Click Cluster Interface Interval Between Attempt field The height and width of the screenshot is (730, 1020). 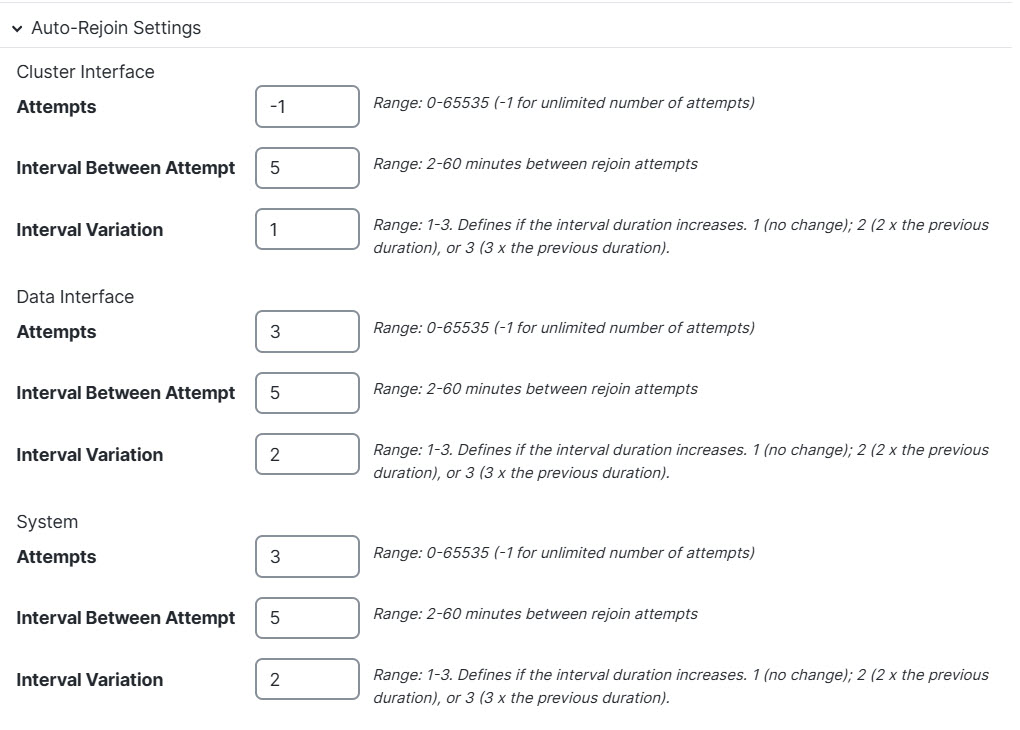tap(307, 167)
